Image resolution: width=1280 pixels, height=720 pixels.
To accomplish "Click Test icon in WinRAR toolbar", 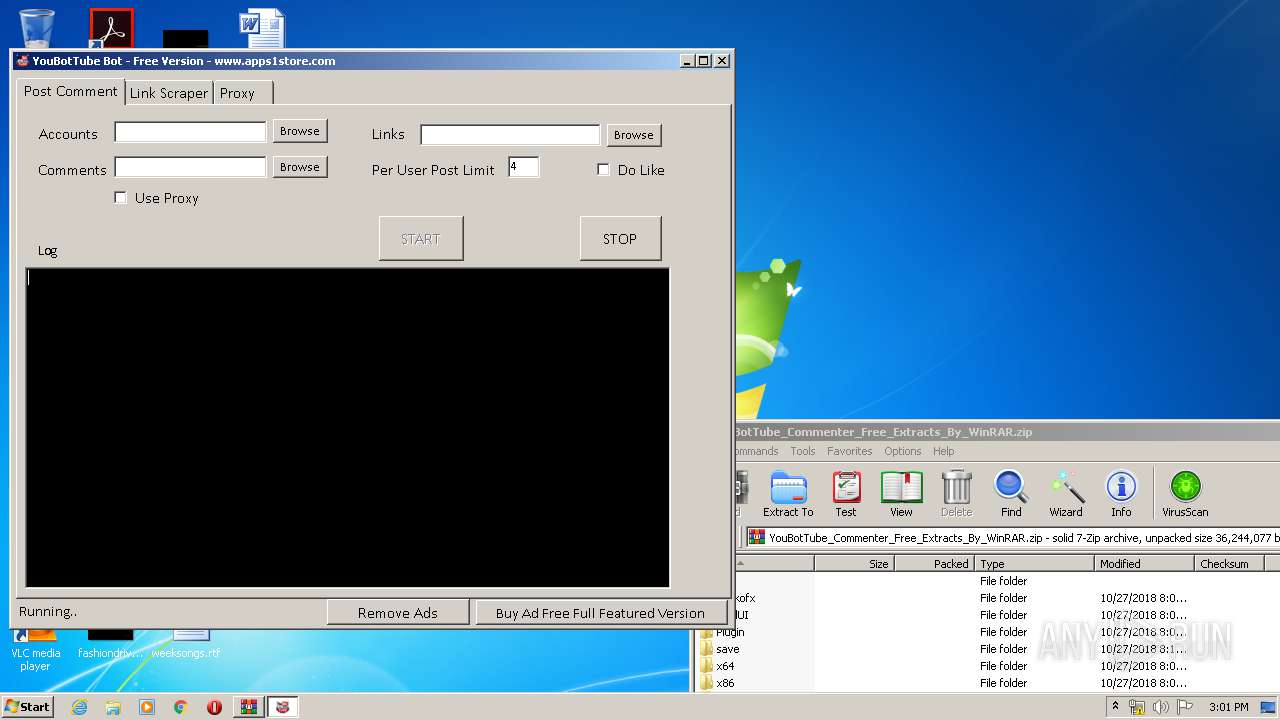I will click(x=846, y=494).
